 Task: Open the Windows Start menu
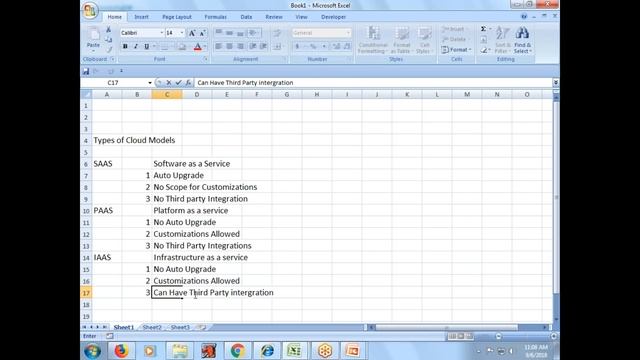[x=93, y=351]
